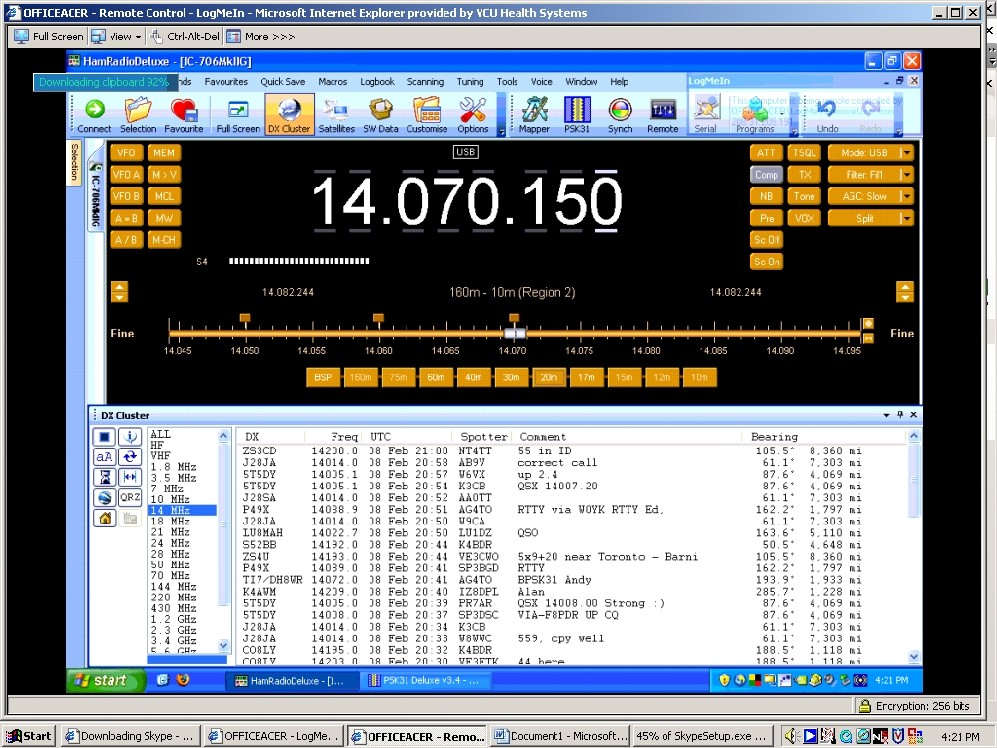Click the MEM memory button
Screen dimensions: 997x748
tap(163, 153)
